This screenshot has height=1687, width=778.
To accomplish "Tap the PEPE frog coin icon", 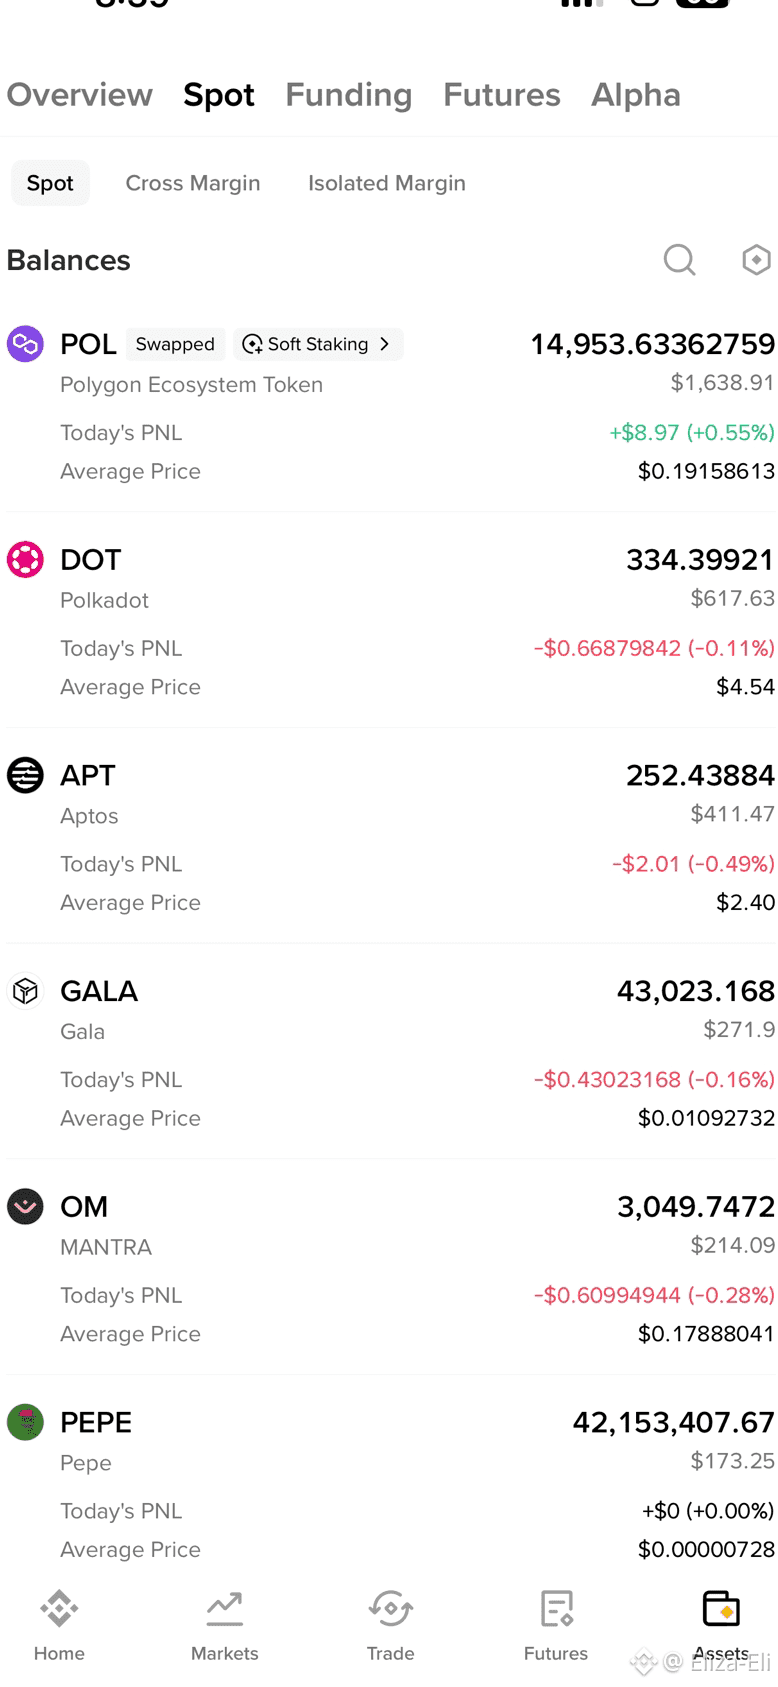I will click(x=25, y=1422).
